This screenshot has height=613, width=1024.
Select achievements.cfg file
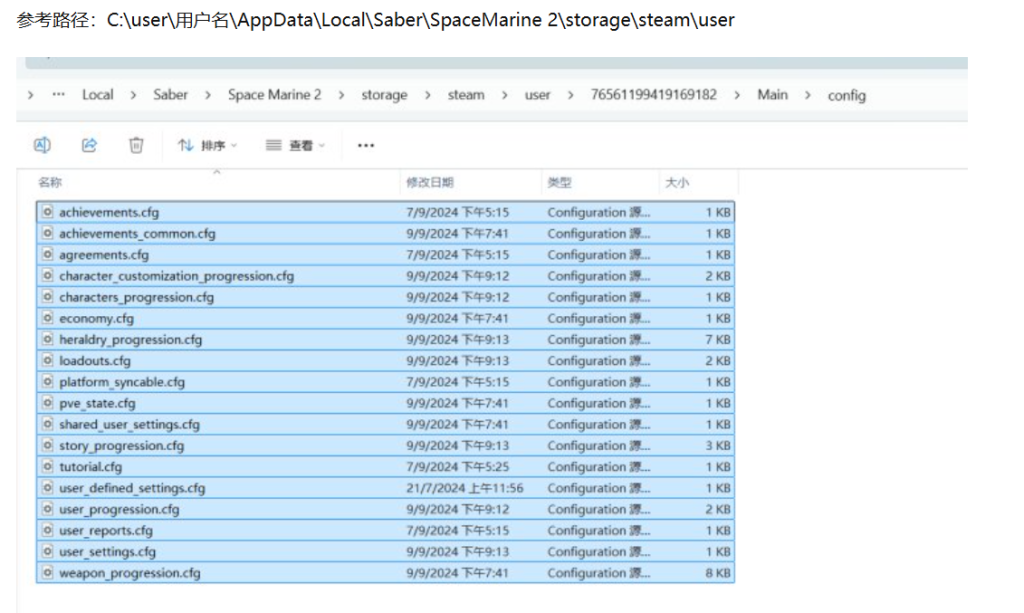[x=385, y=212]
